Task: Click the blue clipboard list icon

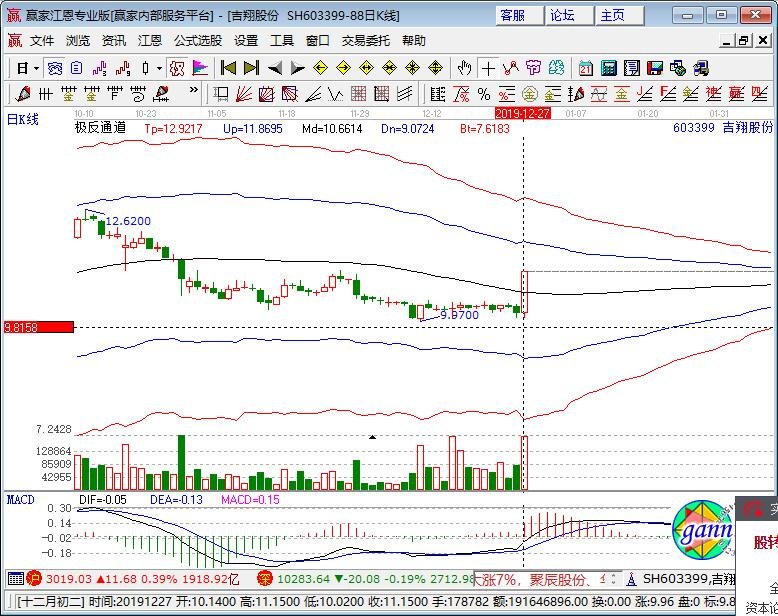Action: point(76,68)
